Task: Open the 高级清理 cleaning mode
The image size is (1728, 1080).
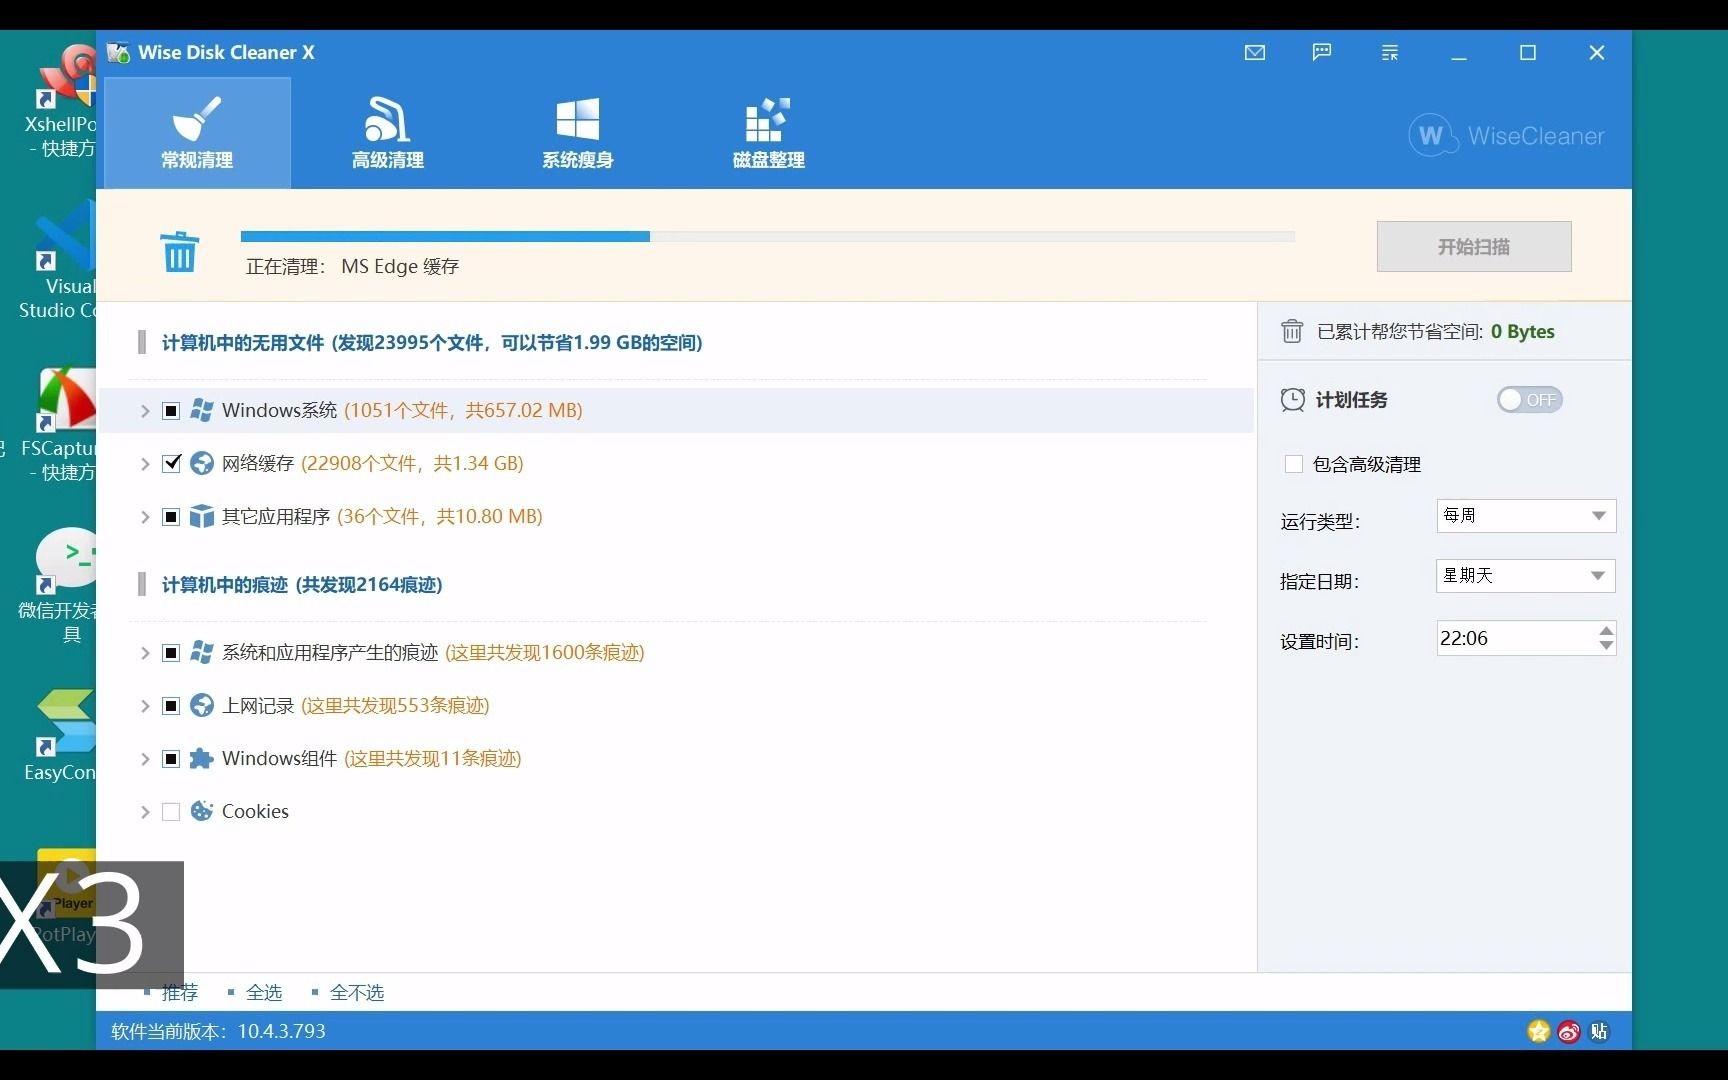Action: (x=387, y=133)
